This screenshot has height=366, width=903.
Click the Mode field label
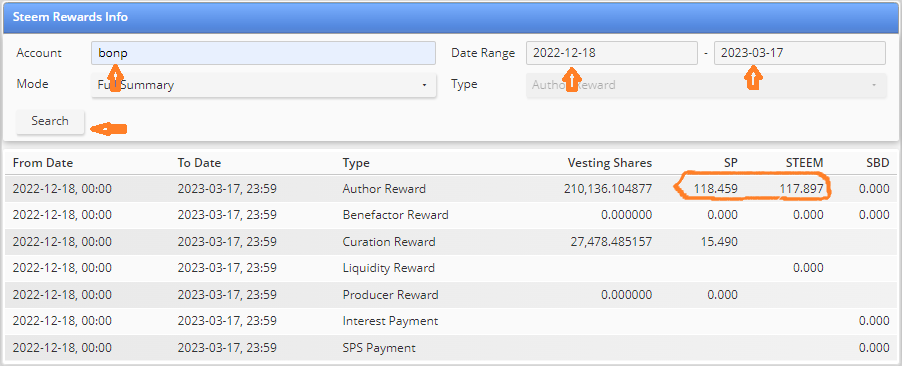(x=32, y=84)
